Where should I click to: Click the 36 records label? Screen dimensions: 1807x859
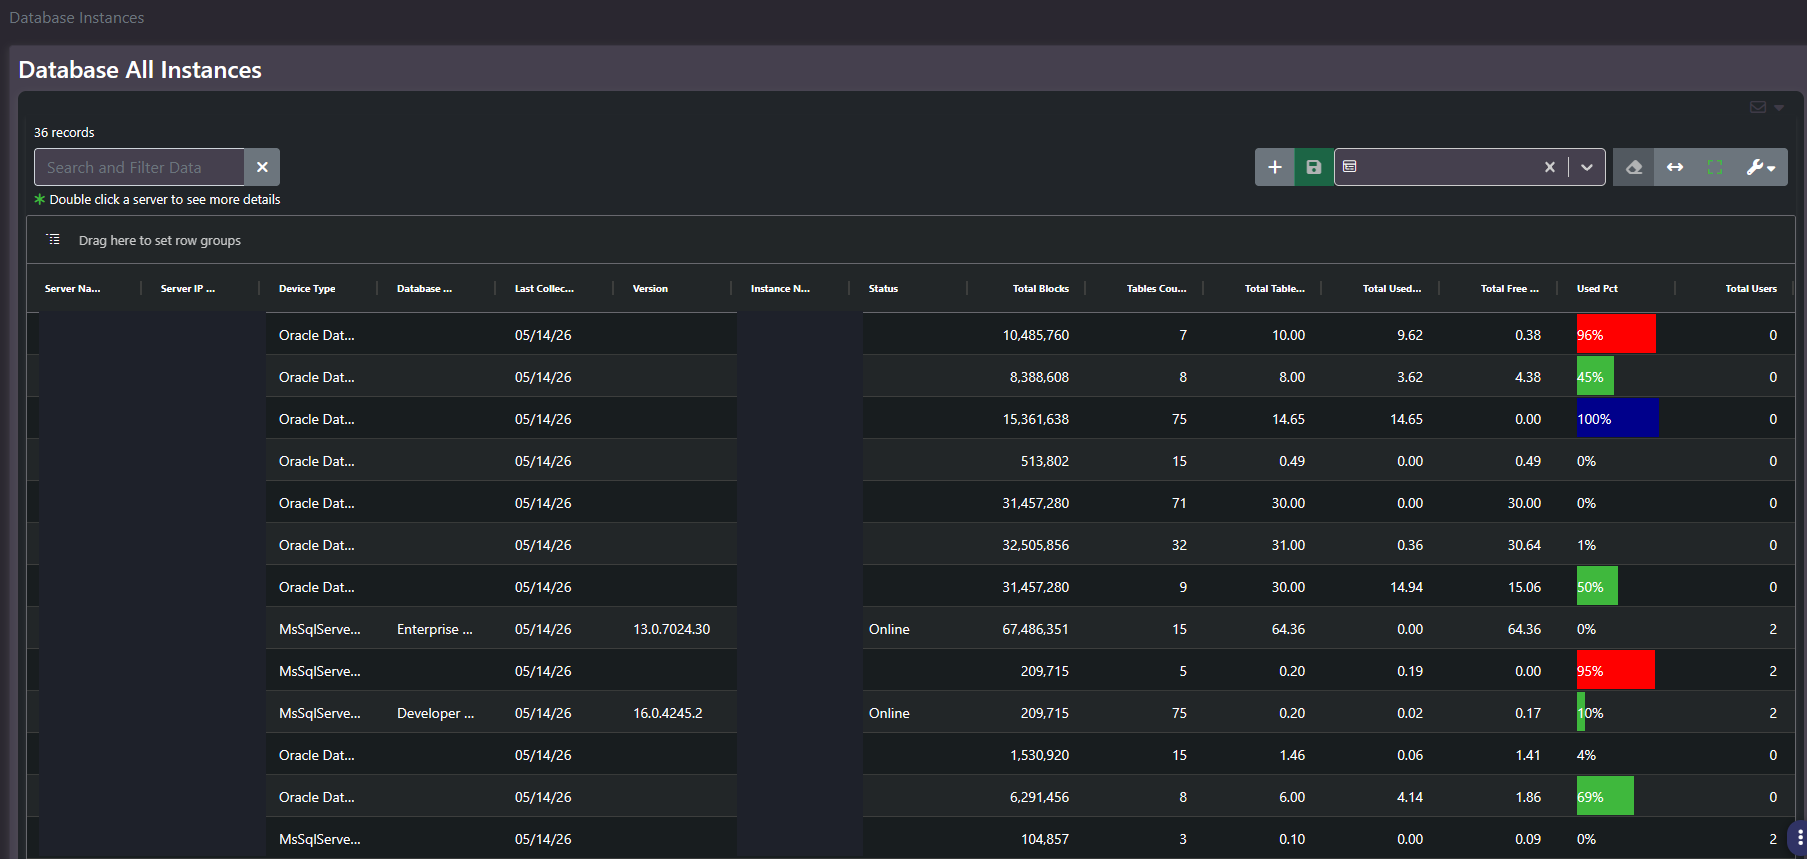click(x=64, y=132)
